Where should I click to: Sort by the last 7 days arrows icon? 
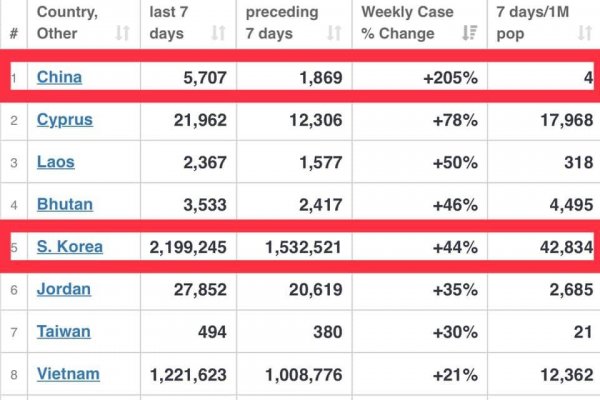[218, 33]
